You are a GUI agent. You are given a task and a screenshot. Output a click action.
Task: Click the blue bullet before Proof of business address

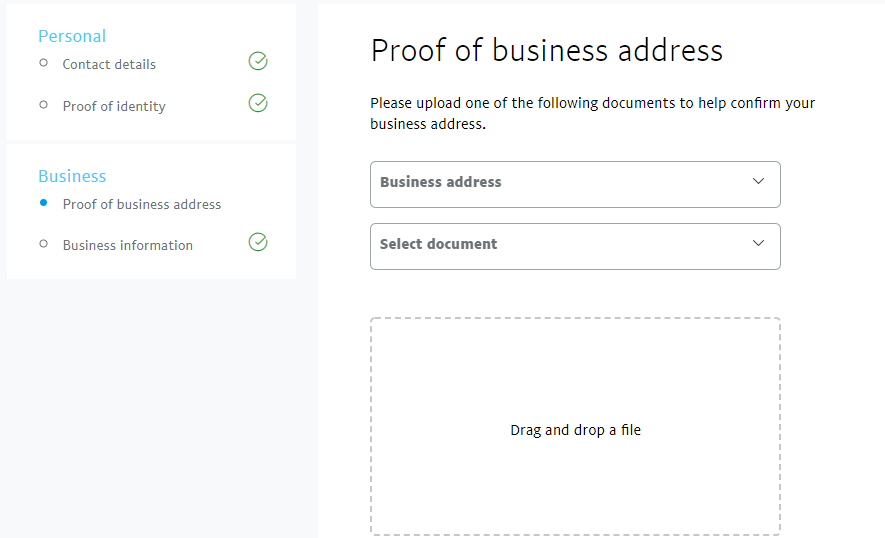[x=43, y=202]
